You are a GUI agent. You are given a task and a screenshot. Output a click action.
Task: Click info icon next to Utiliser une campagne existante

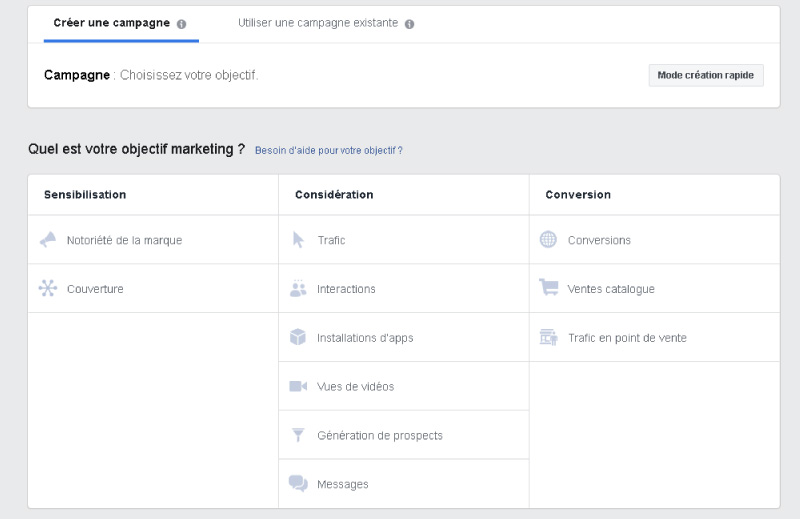click(410, 24)
